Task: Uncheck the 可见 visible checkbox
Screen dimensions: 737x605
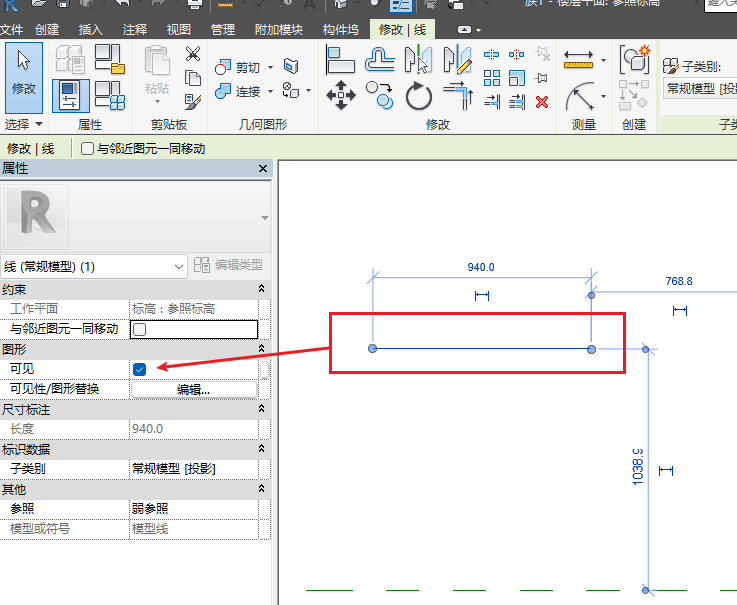Action: click(140, 369)
